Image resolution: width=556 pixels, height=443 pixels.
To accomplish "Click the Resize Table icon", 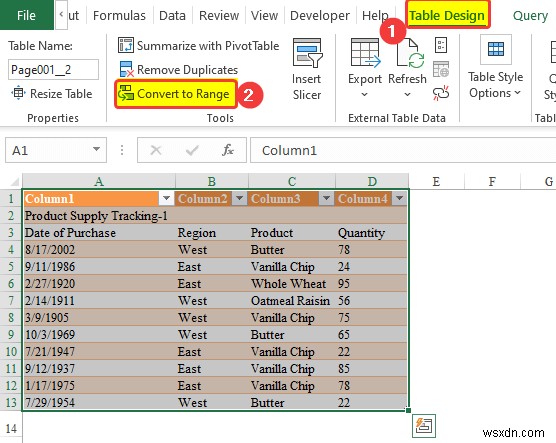I will [x=18, y=93].
